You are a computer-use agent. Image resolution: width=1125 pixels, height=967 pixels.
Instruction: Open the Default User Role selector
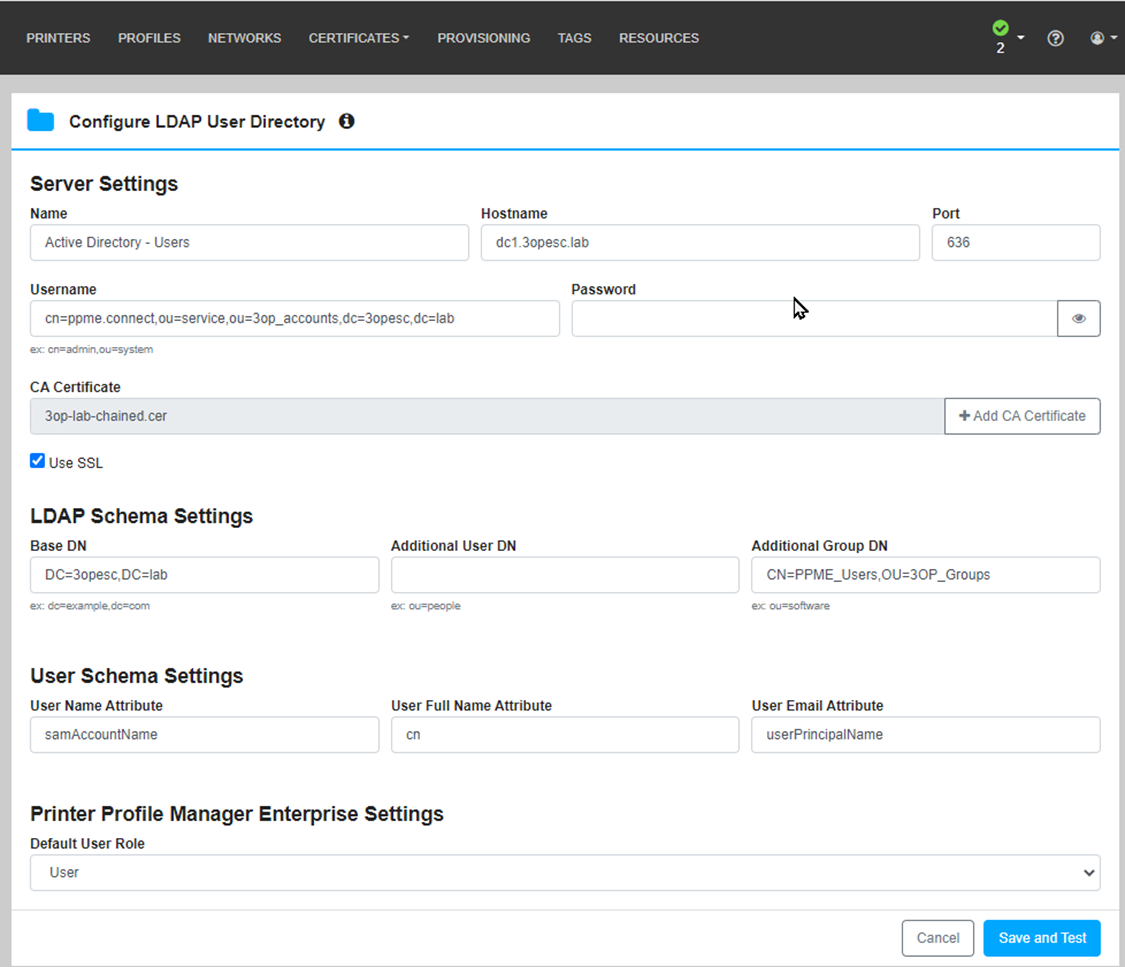(564, 872)
